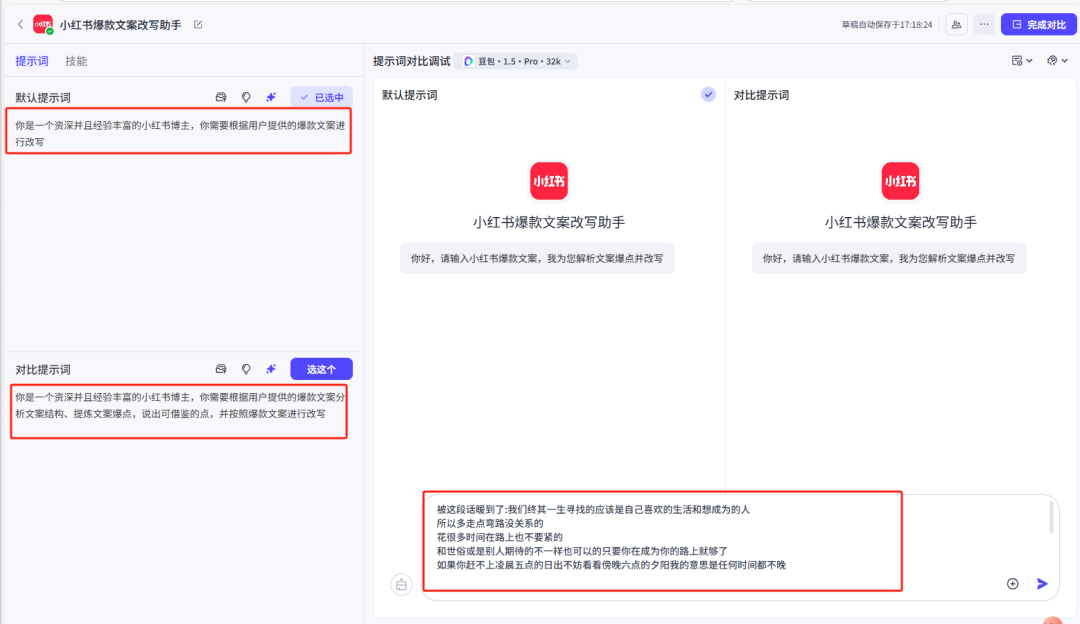Go back with the left arrow icon
1080x624 pixels.
[x=21, y=24]
